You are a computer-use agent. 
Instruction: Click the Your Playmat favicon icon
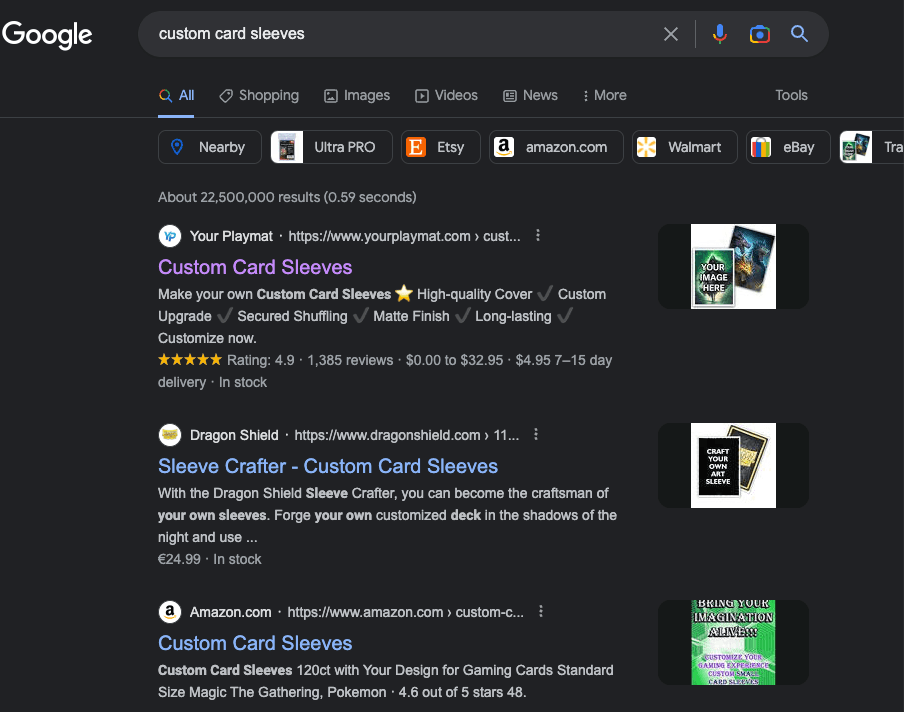(170, 236)
